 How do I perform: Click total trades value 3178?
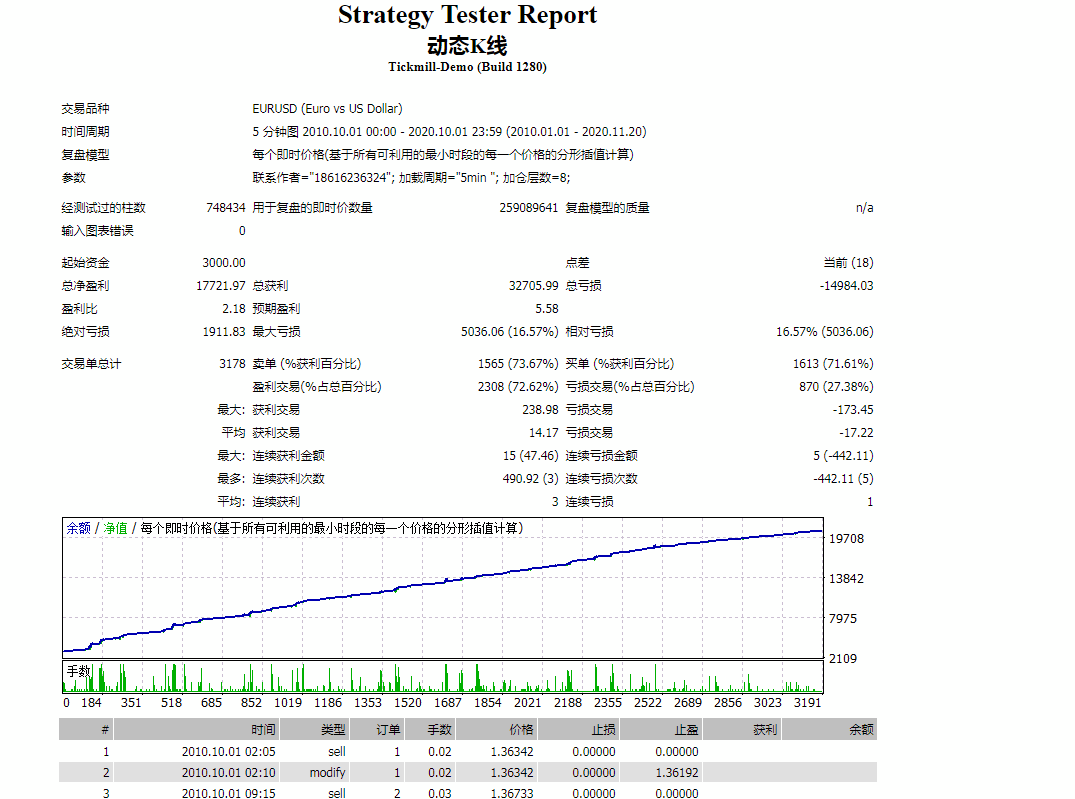pos(232,364)
